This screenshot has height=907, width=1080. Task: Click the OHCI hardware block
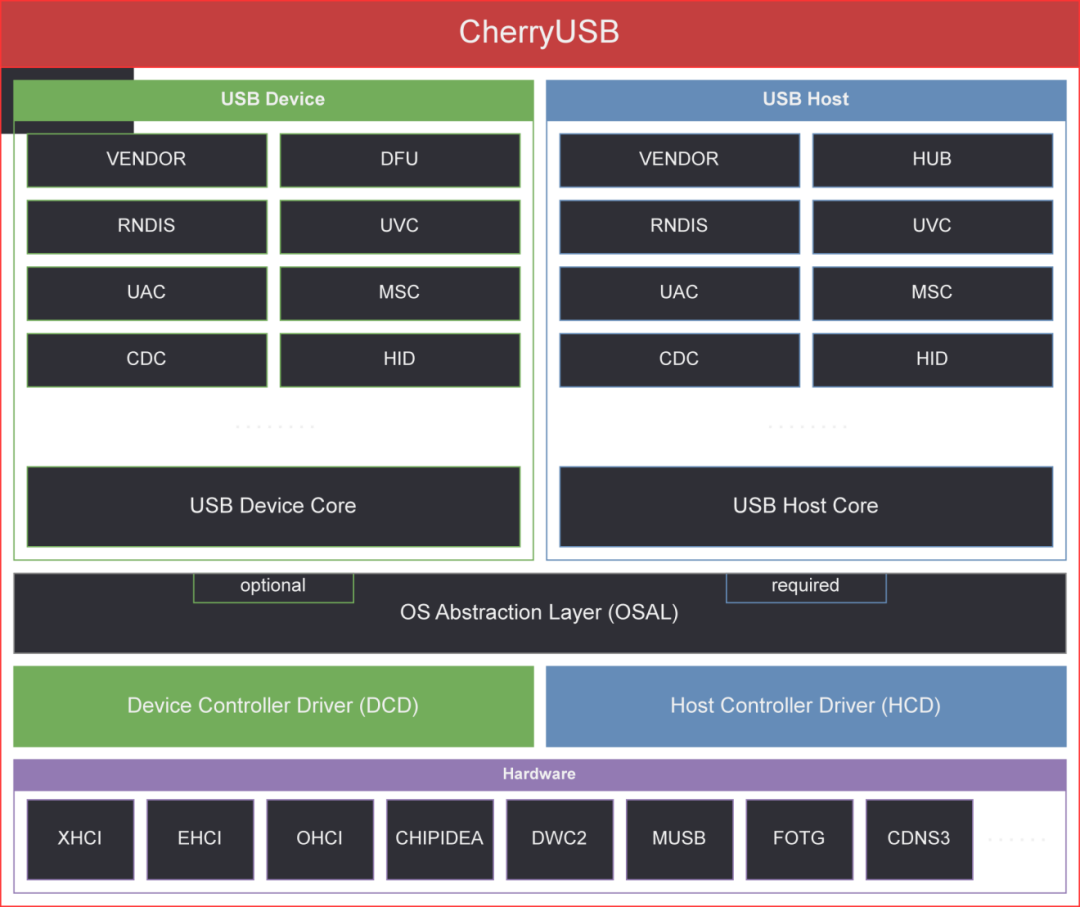tap(320, 840)
